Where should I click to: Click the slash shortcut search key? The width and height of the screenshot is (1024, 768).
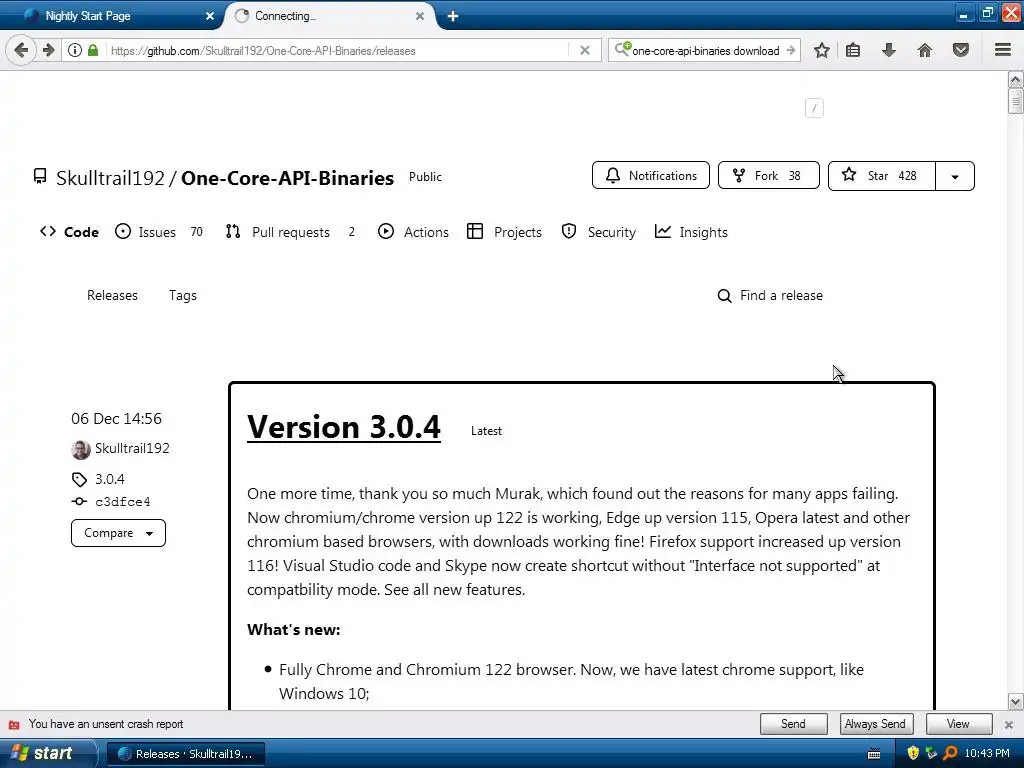coord(814,108)
